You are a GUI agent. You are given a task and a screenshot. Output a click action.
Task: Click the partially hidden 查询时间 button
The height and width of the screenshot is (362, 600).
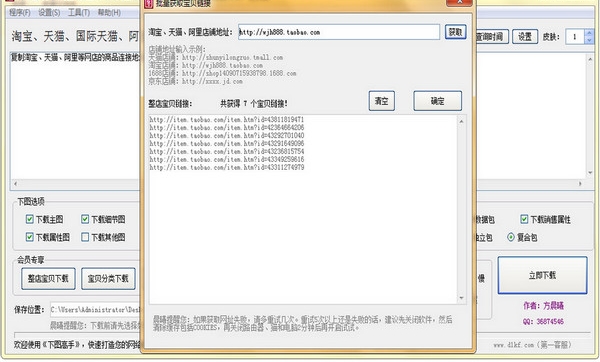492,37
